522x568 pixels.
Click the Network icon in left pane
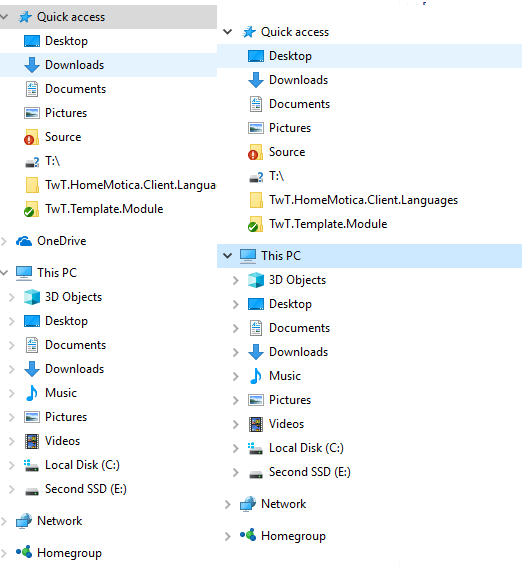point(24,521)
